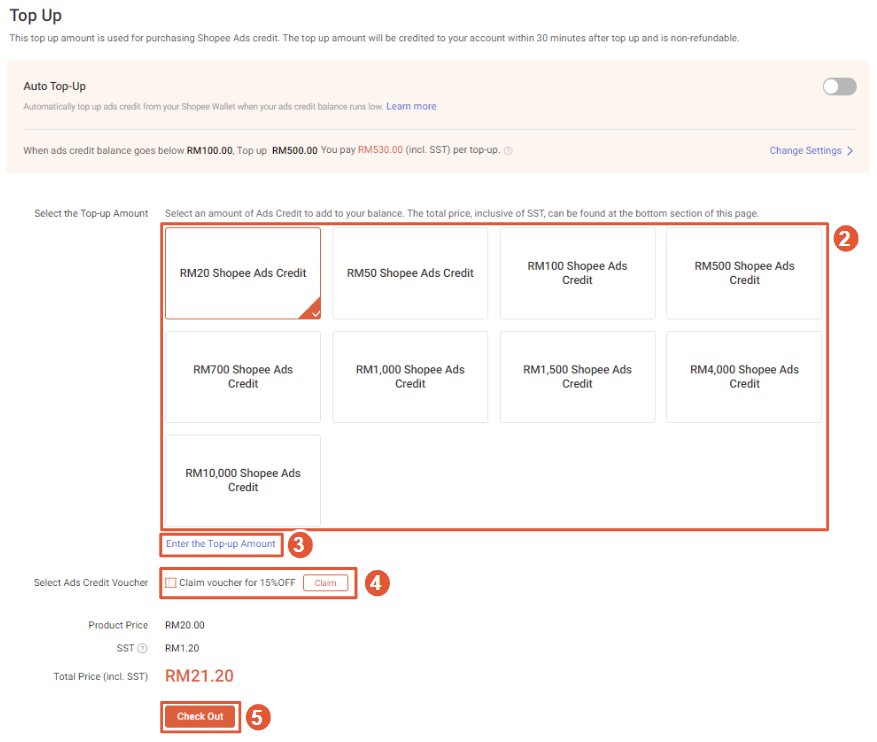Choose the RM100 Shopee Ads Credit tile
This screenshot has height=742, width=877.
tap(577, 272)
